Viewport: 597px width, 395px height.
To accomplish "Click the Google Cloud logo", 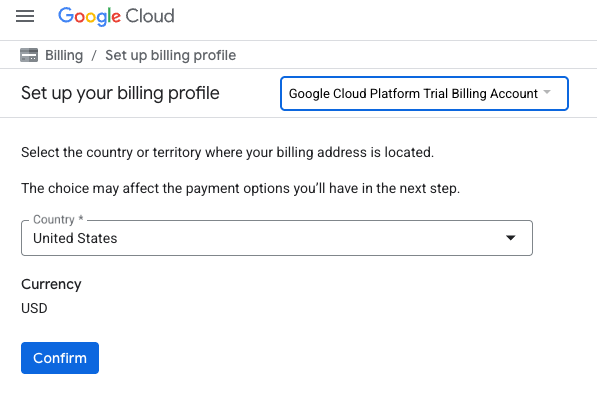I will click(116, 16).
